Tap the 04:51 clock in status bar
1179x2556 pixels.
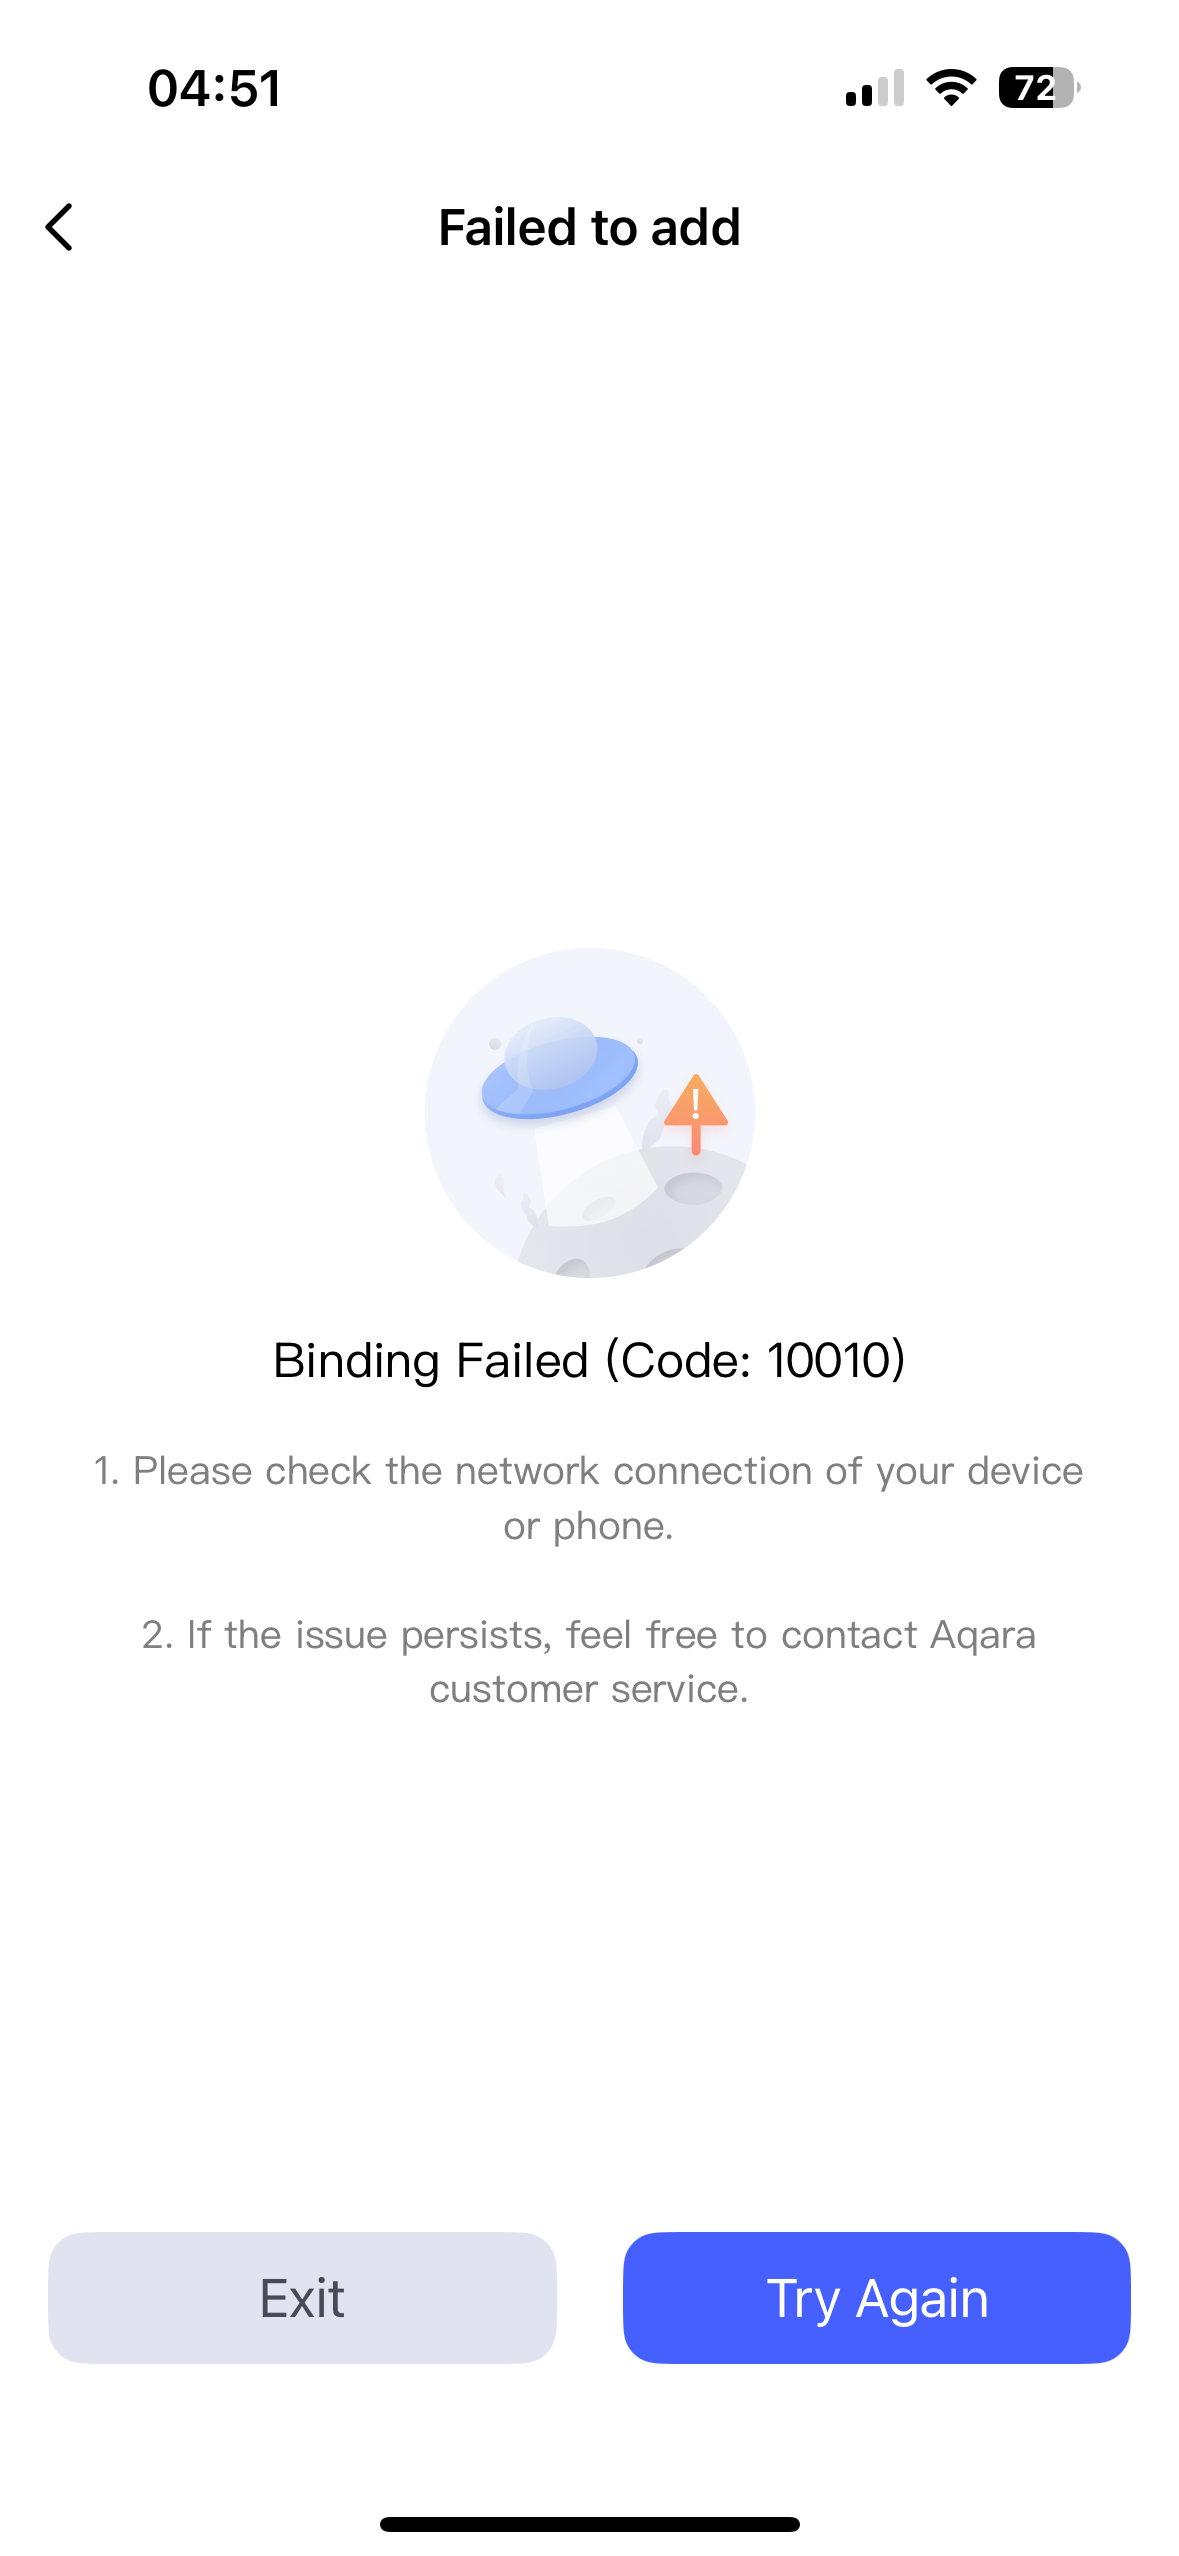pyautogui.click(x=214, y=88)
